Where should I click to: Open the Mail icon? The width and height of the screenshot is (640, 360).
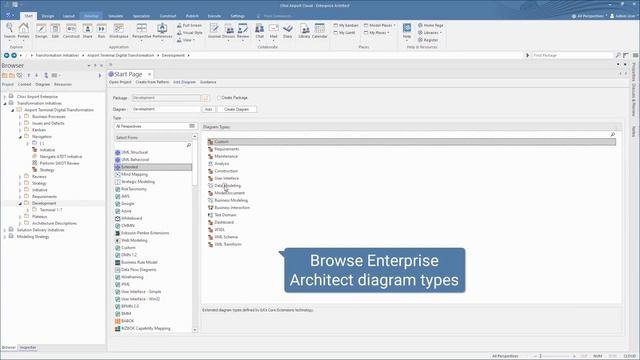[273, 31]
